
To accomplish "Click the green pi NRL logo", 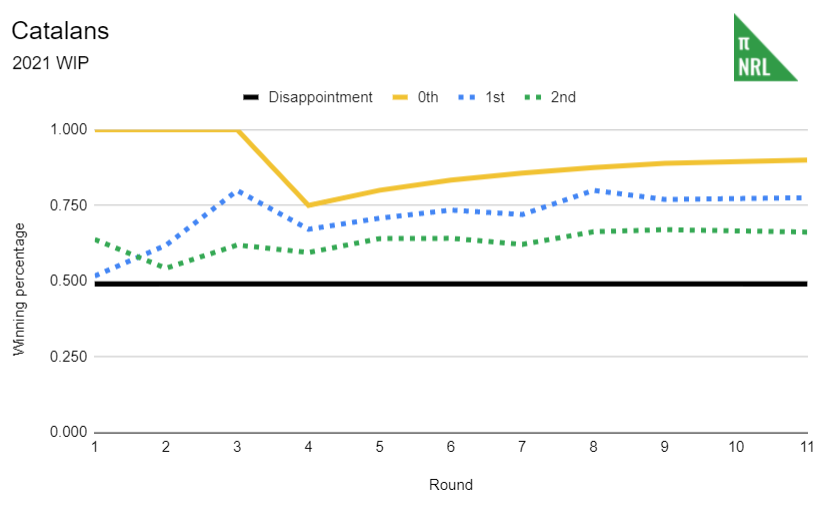I will [764, 48].
